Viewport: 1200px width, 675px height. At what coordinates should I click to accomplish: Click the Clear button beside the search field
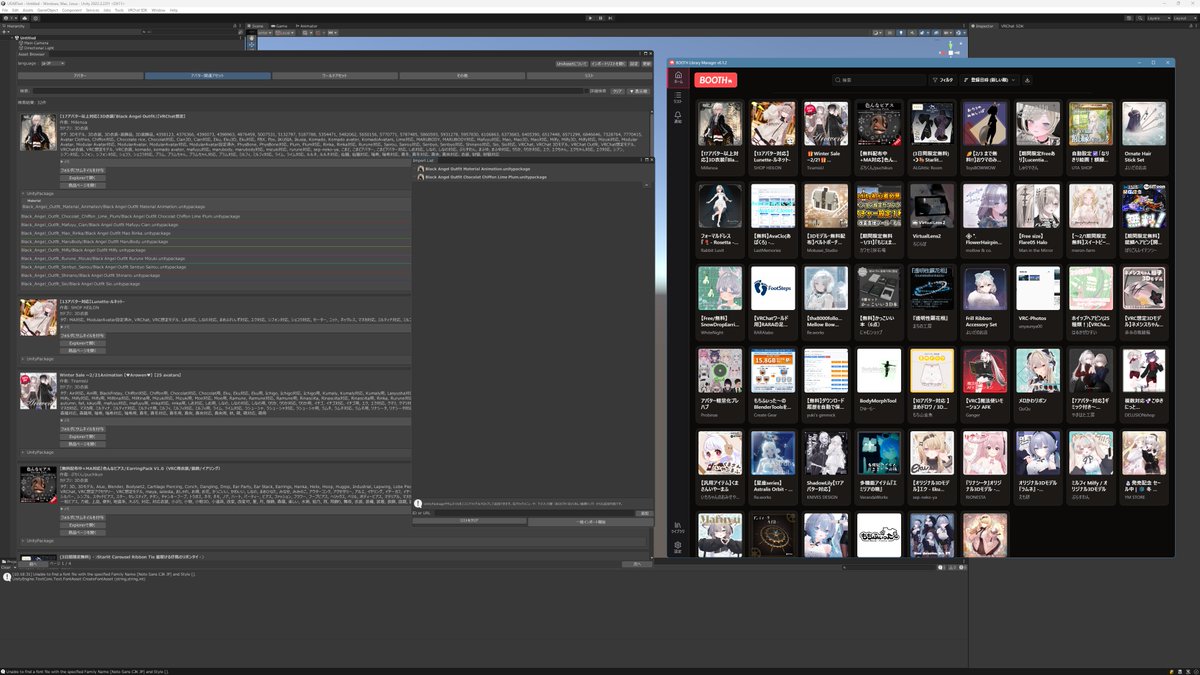tap(617, 90)
